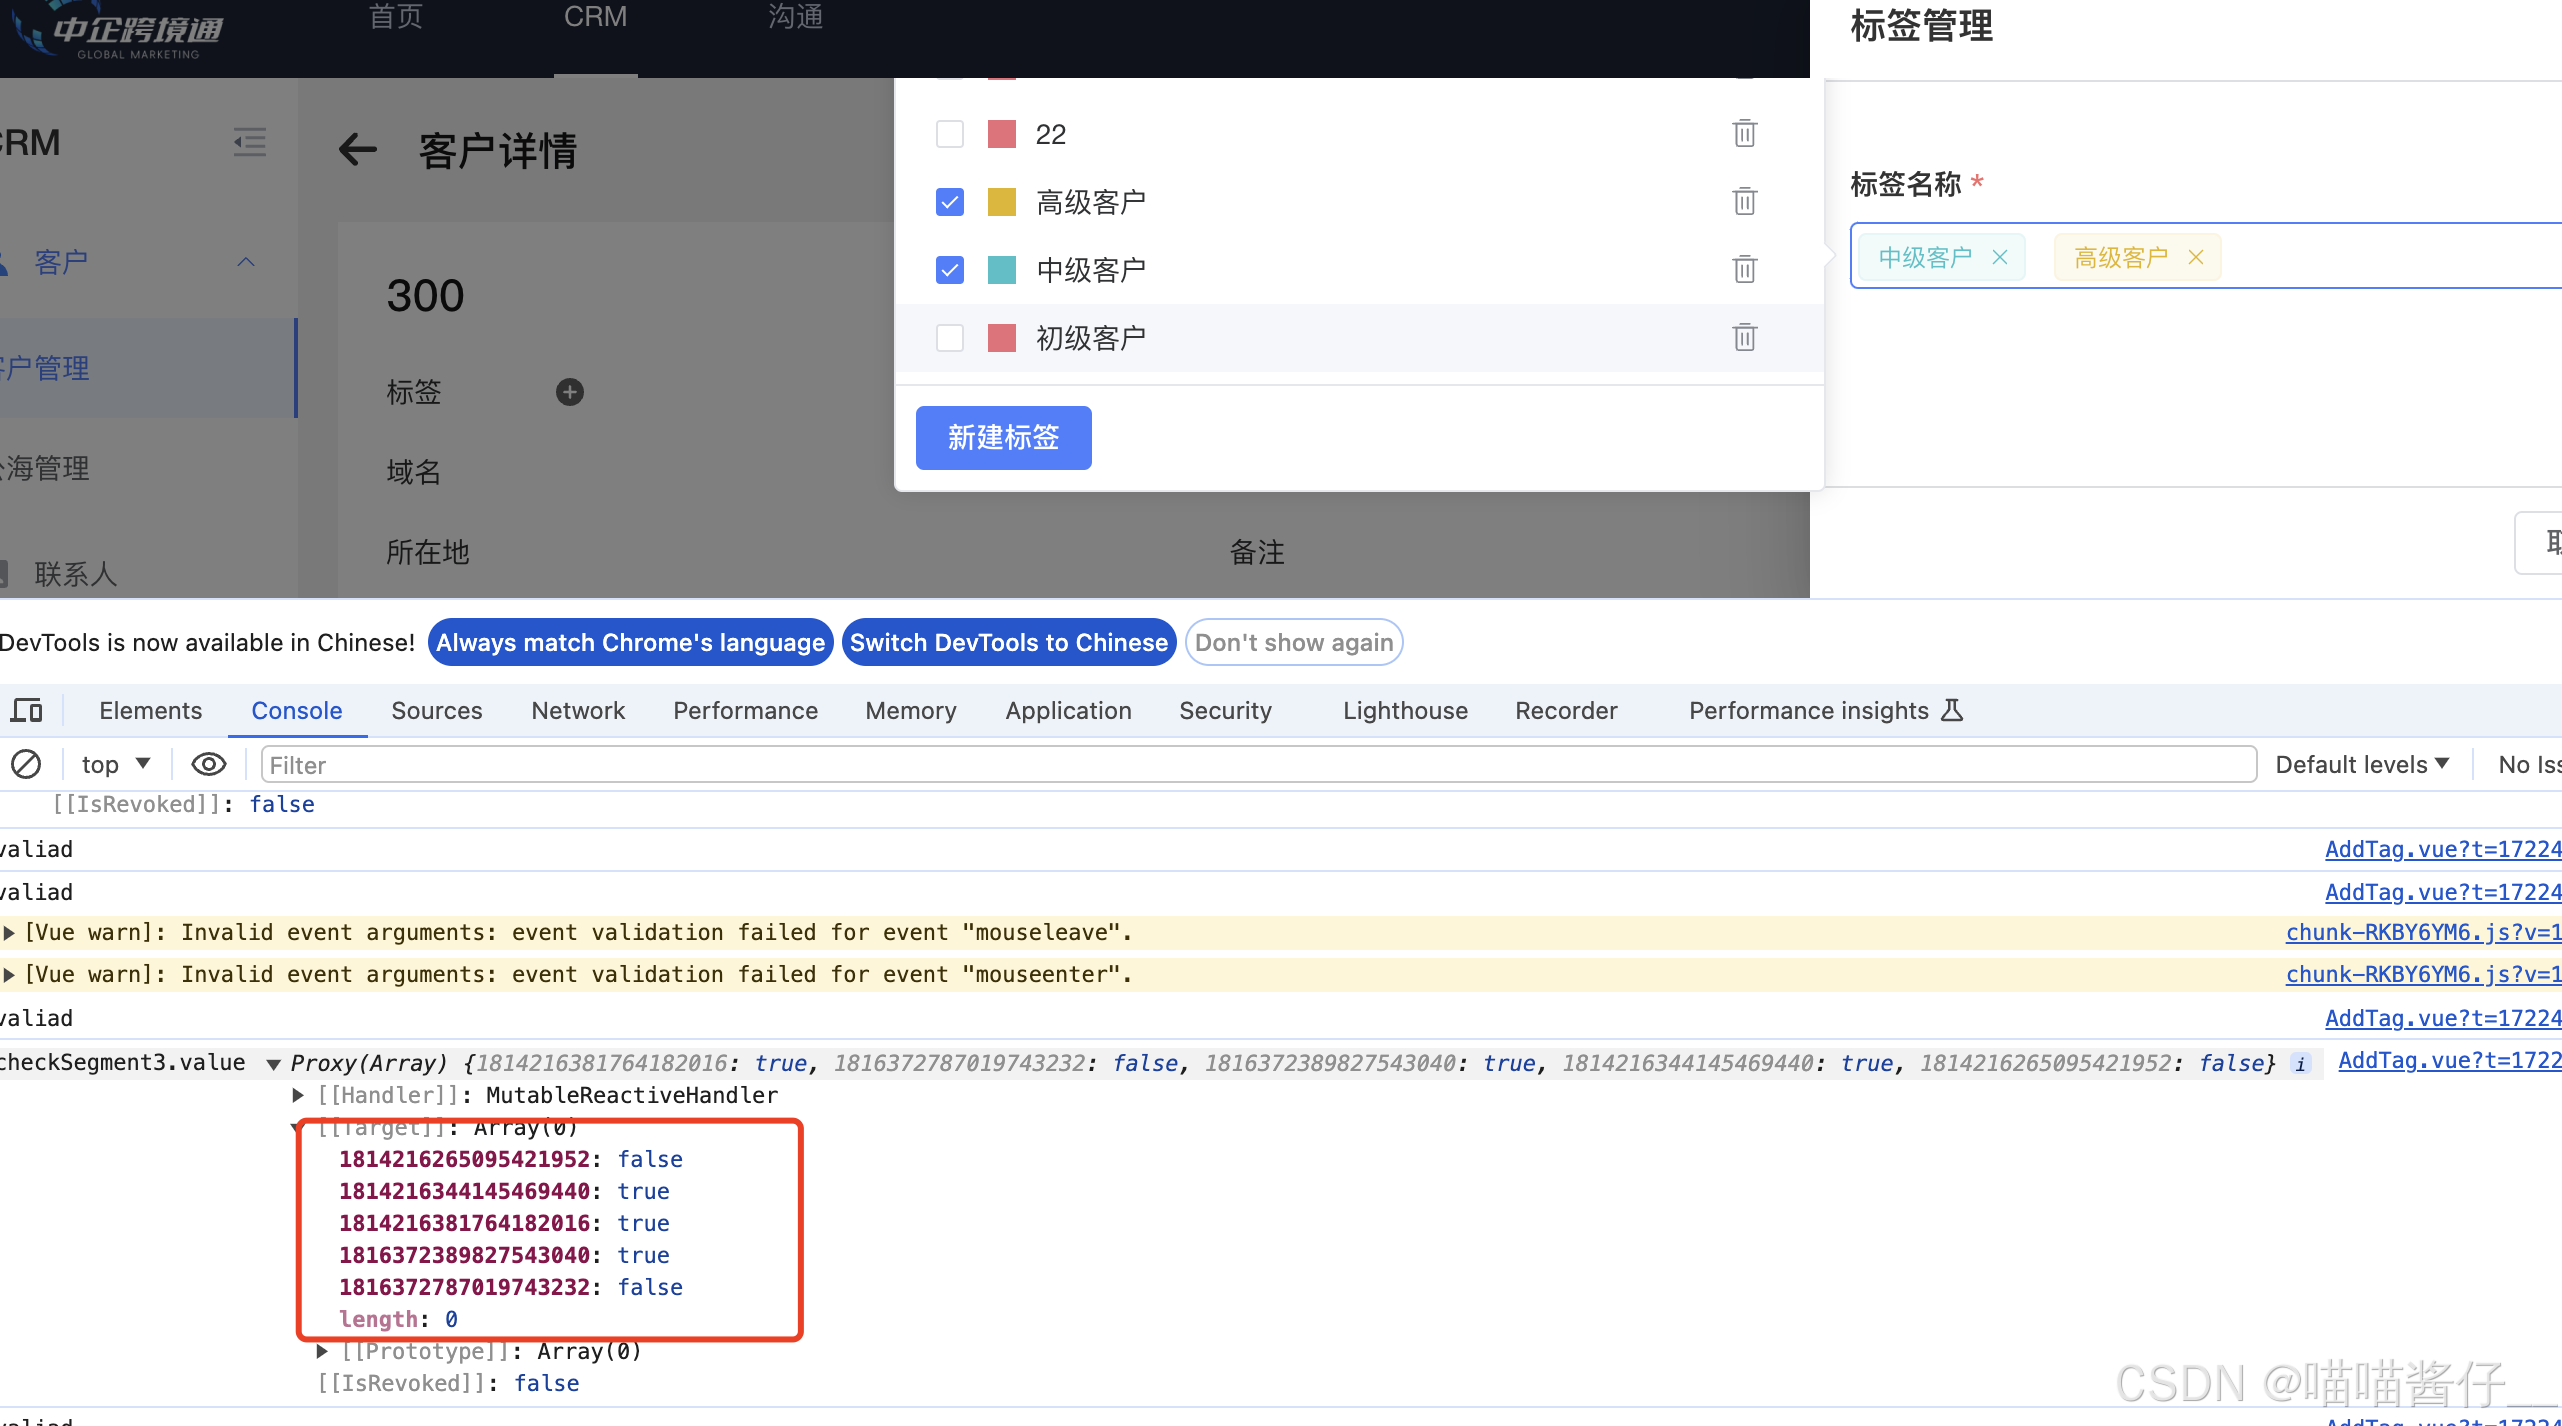Click the yellow swatch beside 高级客户
This screenshot has height=1426, width=2562.
(1001, 201)
